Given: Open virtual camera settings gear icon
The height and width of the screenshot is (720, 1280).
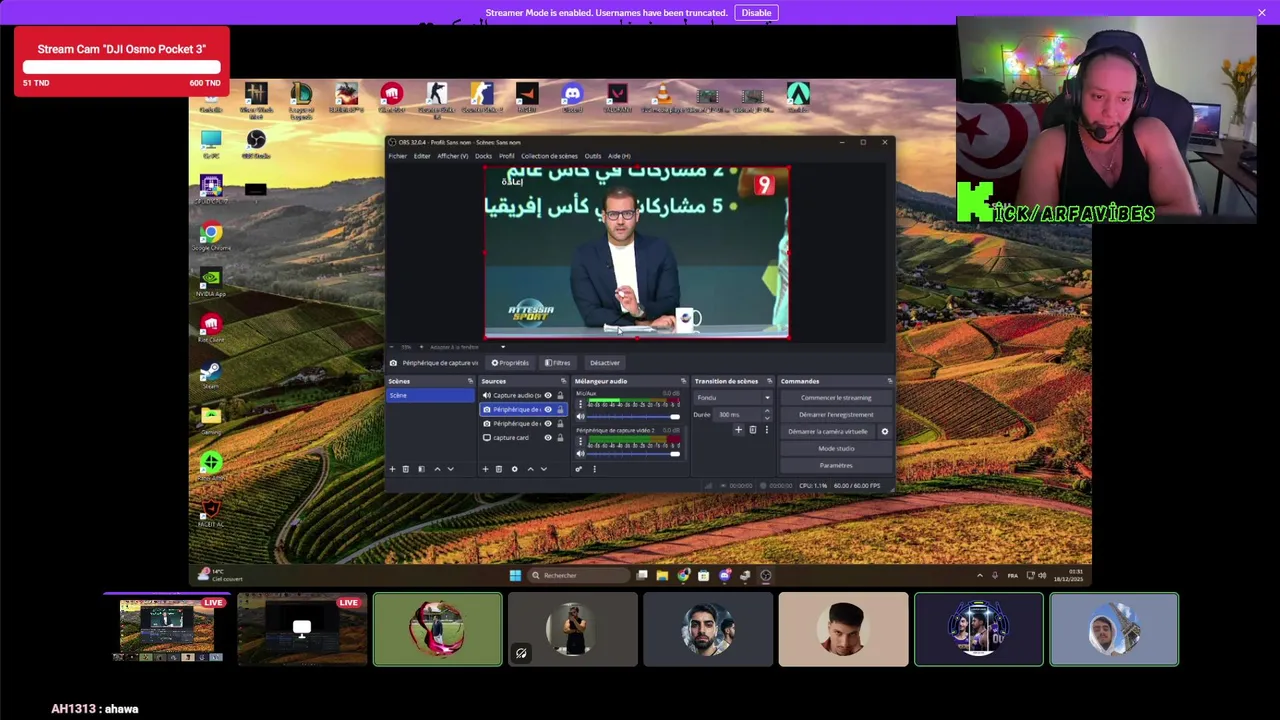Looking at the screenshot, I should pyautogui.click(x=884, y=431).
